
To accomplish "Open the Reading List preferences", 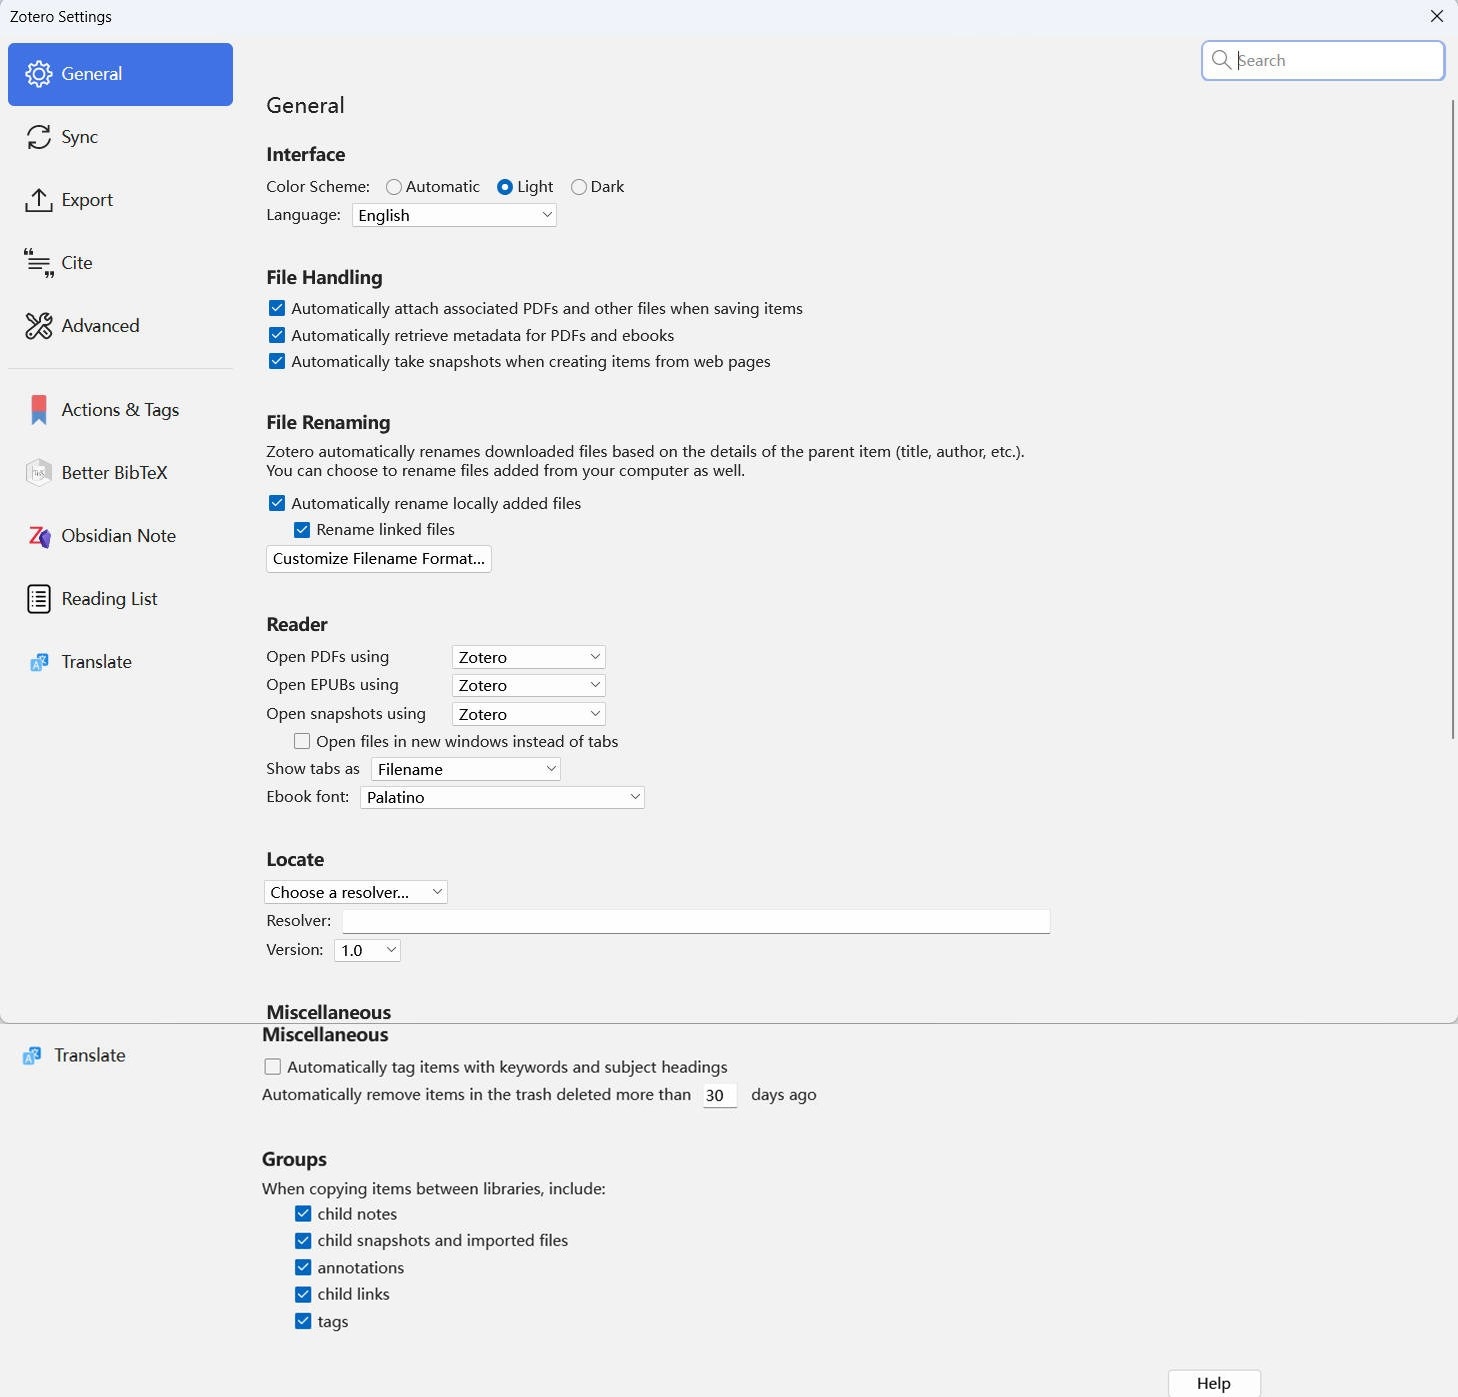I will click(120, 599).
